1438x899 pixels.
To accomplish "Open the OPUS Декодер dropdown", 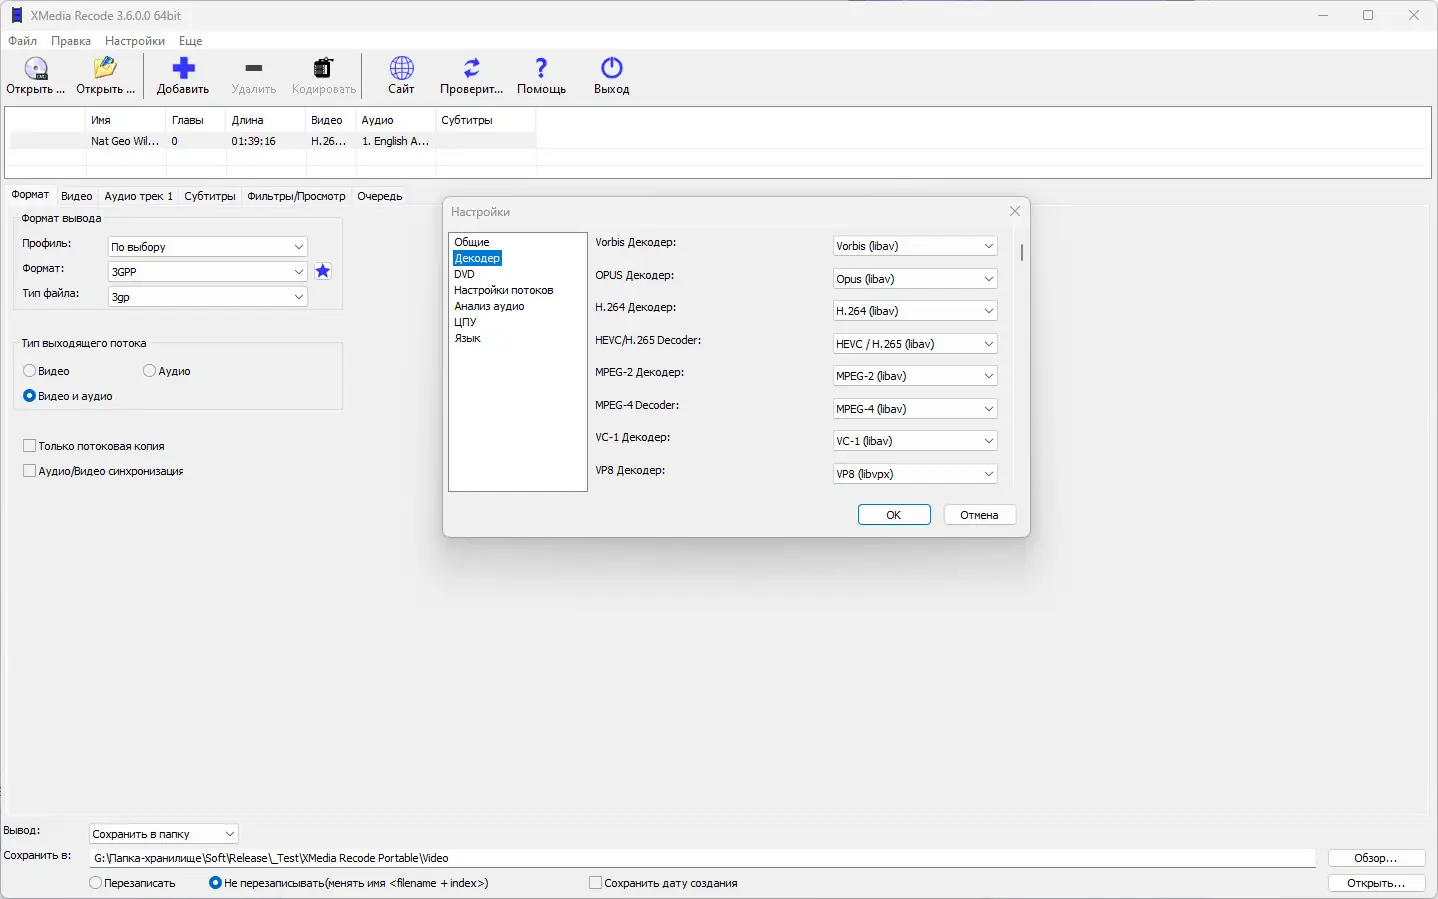I will pyautogui.click(x=915, y=279).
